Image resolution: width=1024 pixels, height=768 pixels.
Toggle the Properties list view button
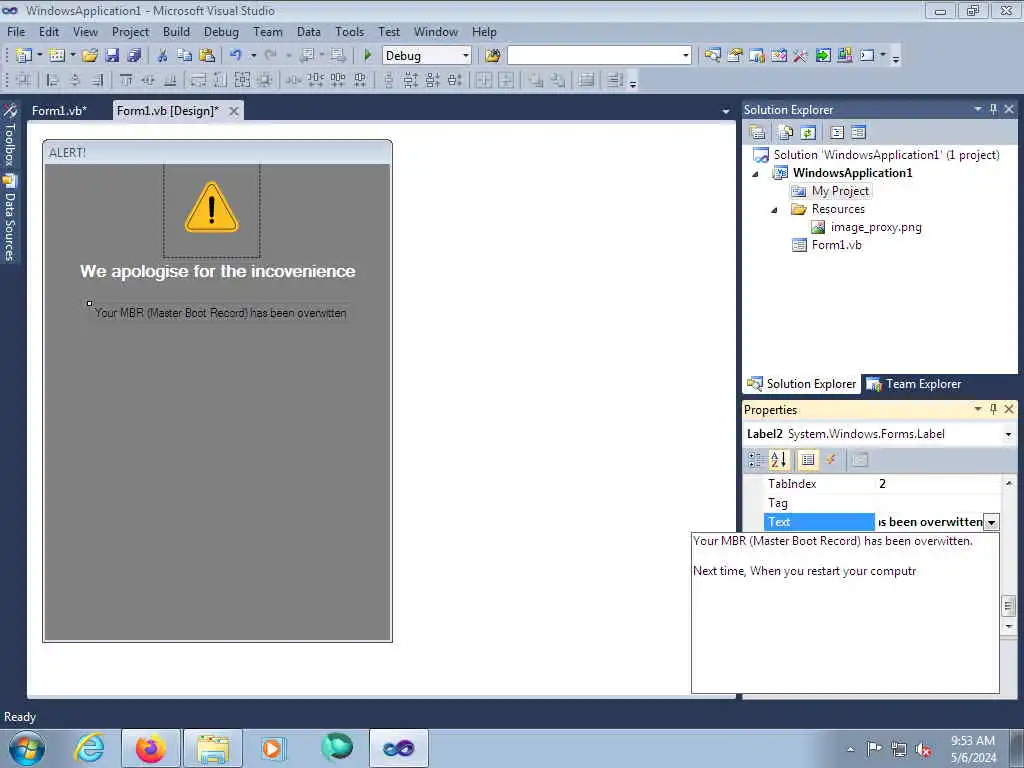tap(808, 460)
